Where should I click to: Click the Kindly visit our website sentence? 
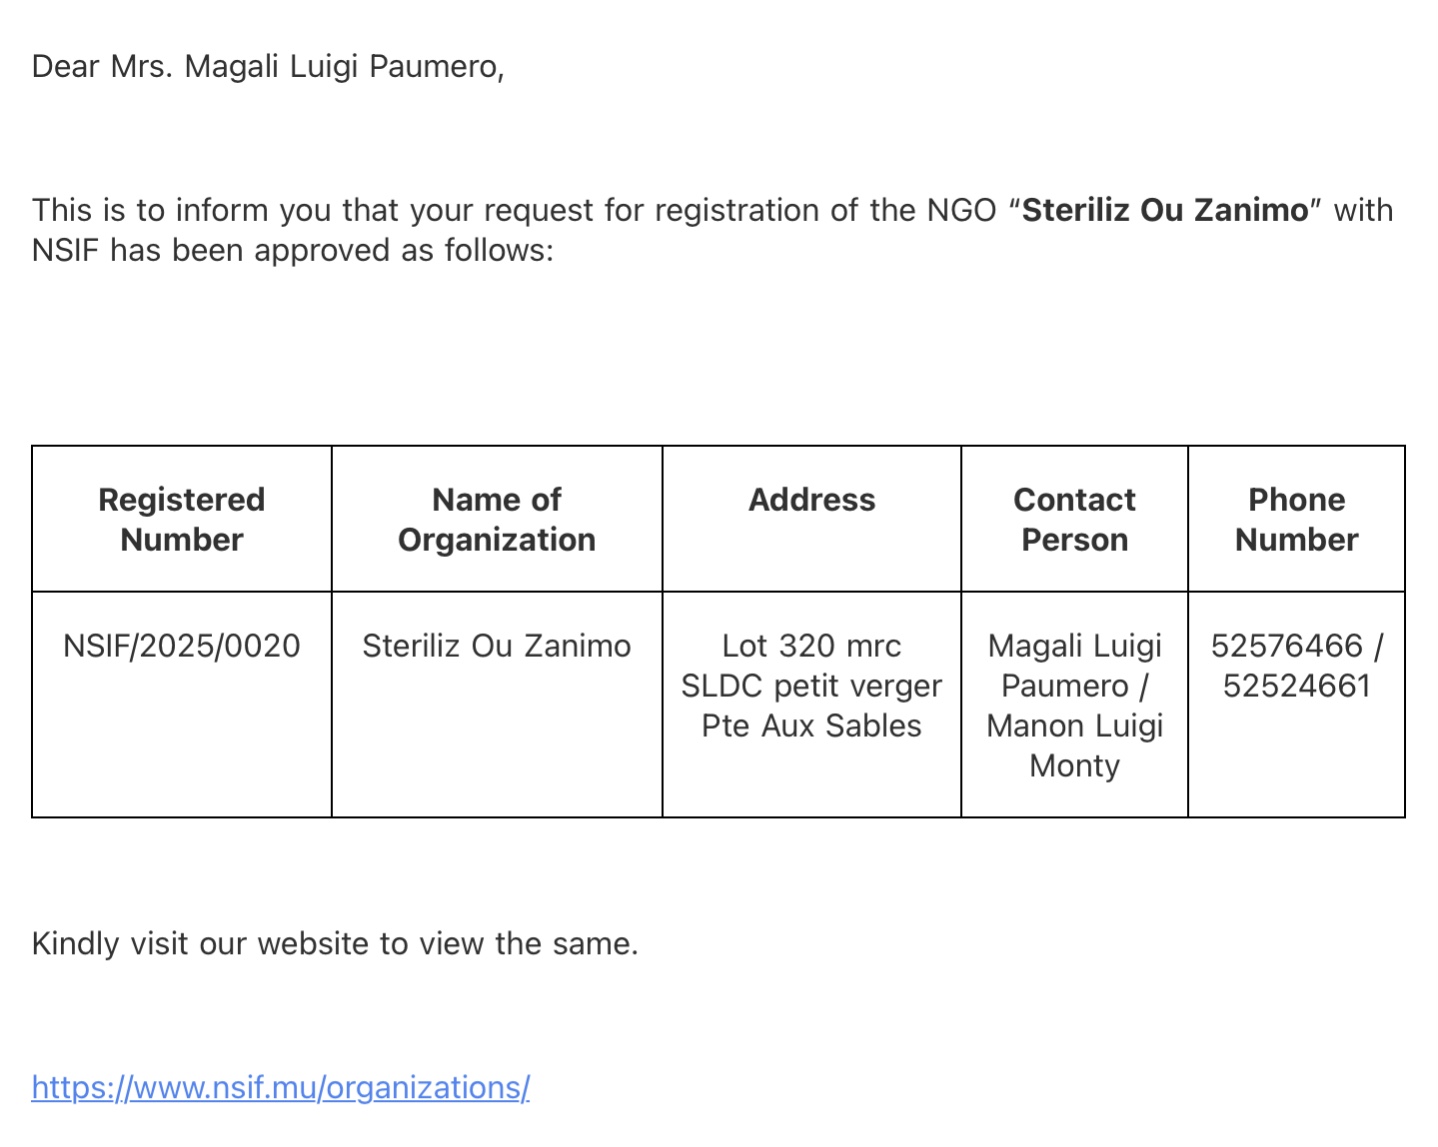click(x=335, y=943)
